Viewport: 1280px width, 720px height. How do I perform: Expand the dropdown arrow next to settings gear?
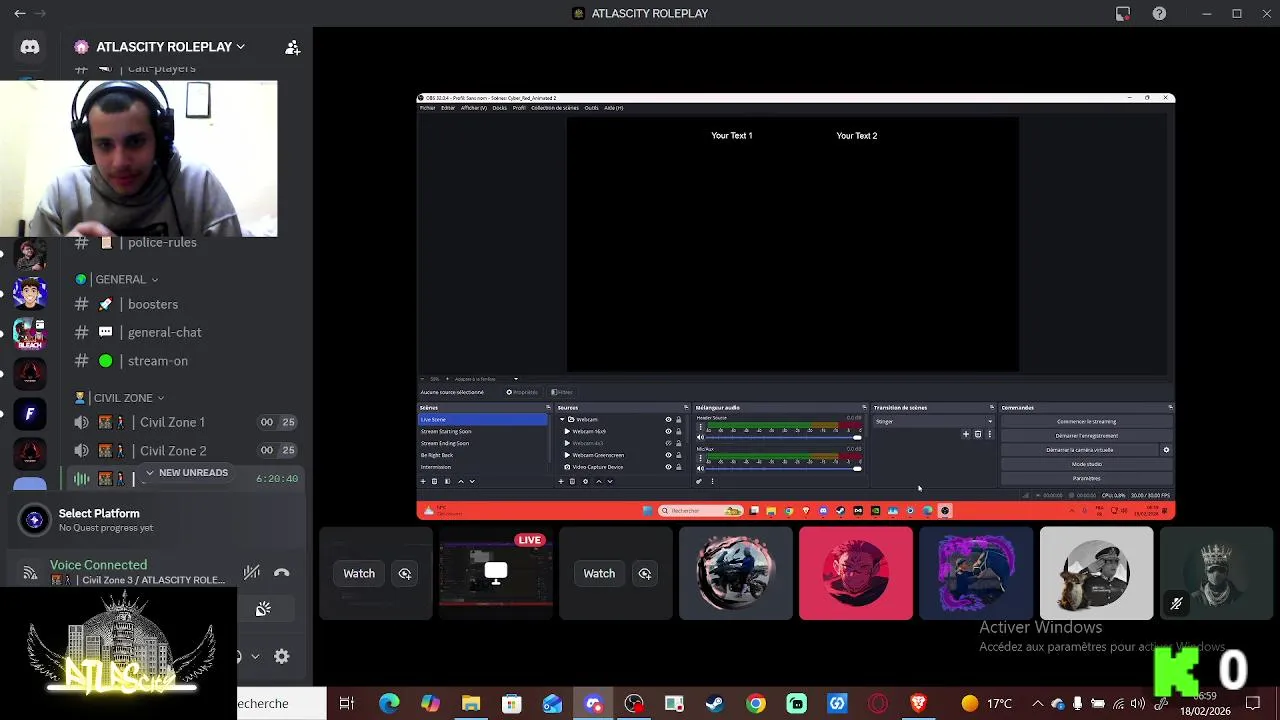tap(255, 657)
